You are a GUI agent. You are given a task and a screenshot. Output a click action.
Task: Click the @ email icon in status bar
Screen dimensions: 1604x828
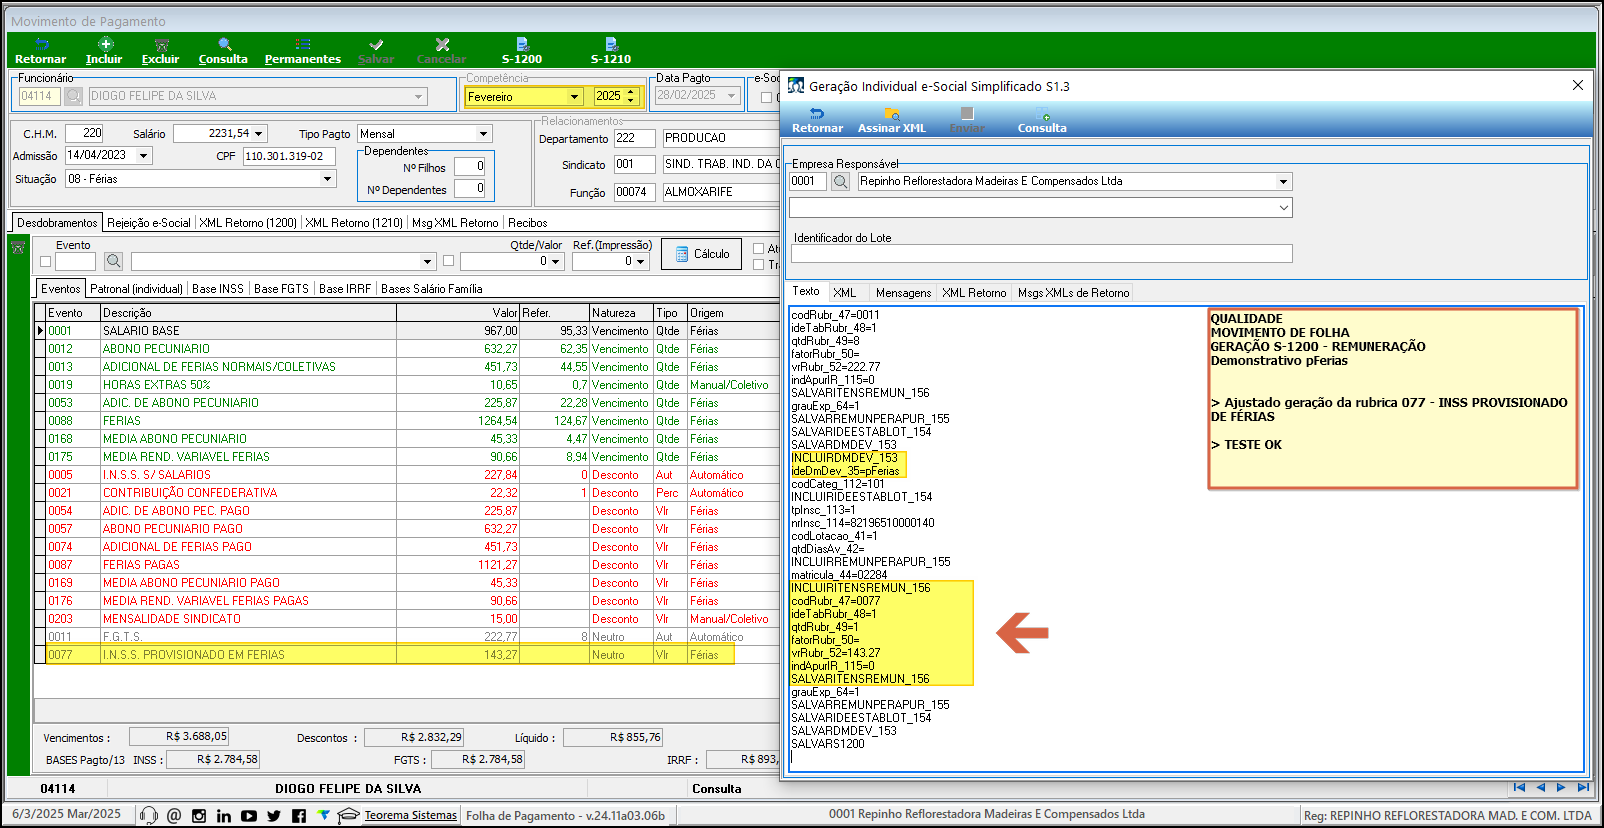pyautogui.click(x=174, y=816)
